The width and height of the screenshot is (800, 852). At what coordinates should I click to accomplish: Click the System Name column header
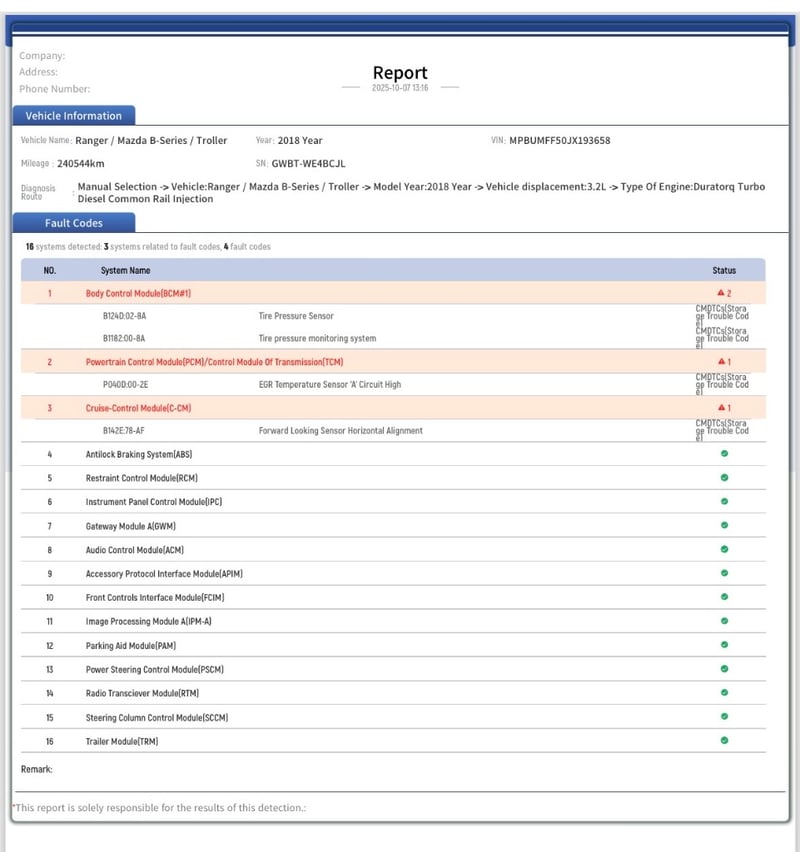point(125,270)
